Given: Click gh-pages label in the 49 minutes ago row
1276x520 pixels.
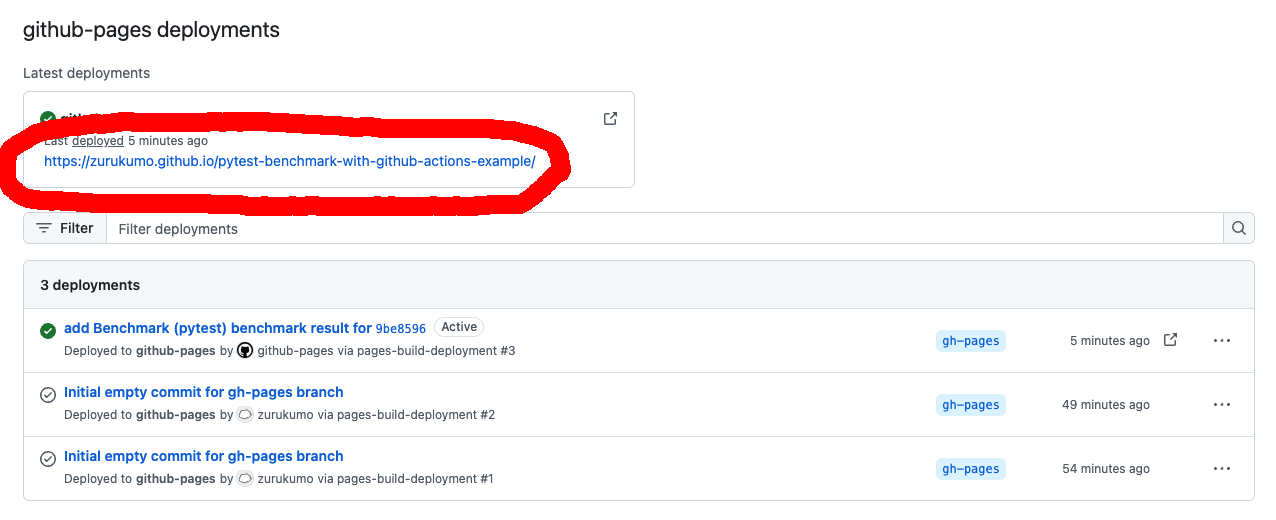Looking at the screenshot, I should tap(971, 405).
